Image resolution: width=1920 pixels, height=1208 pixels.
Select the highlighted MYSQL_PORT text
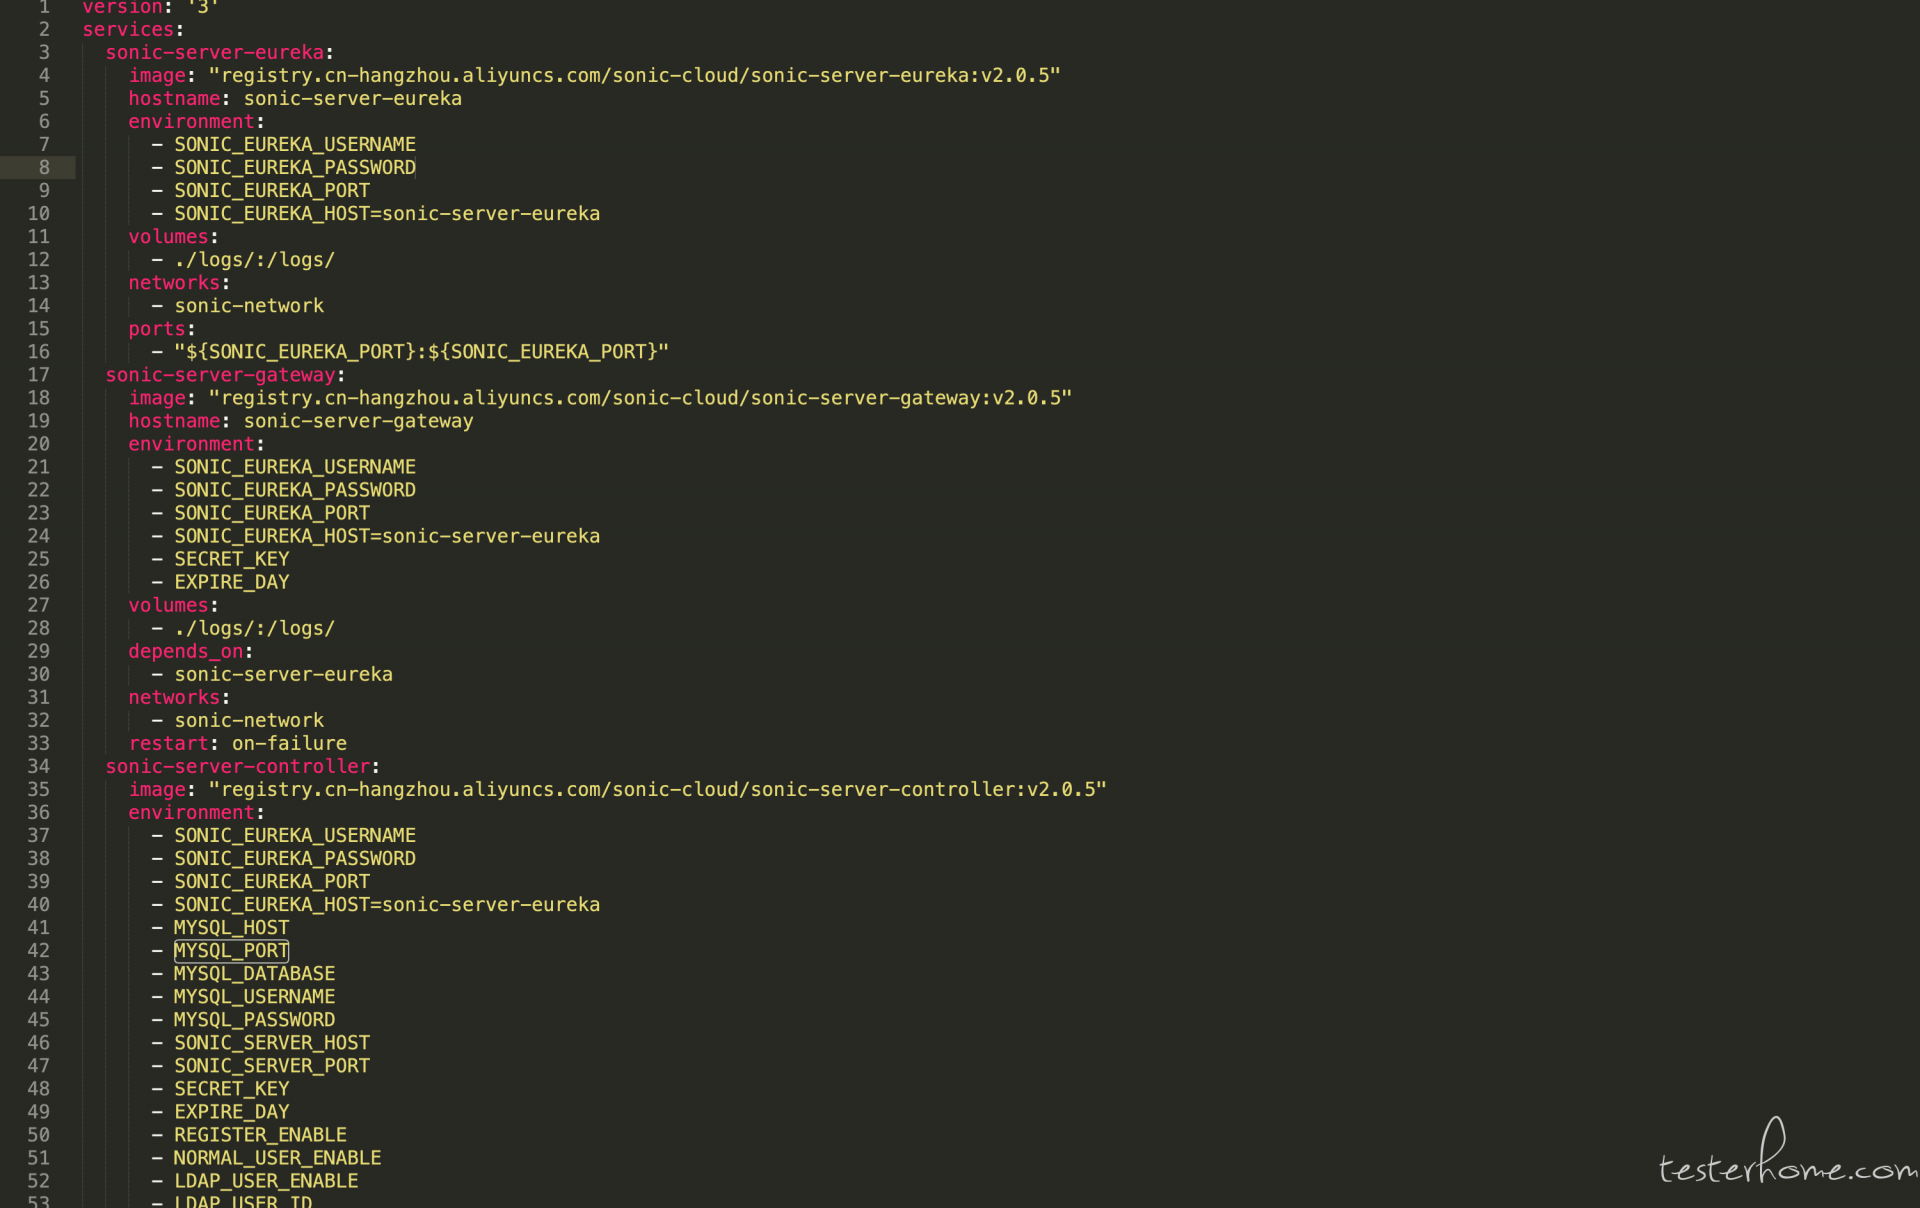point(231,951)
